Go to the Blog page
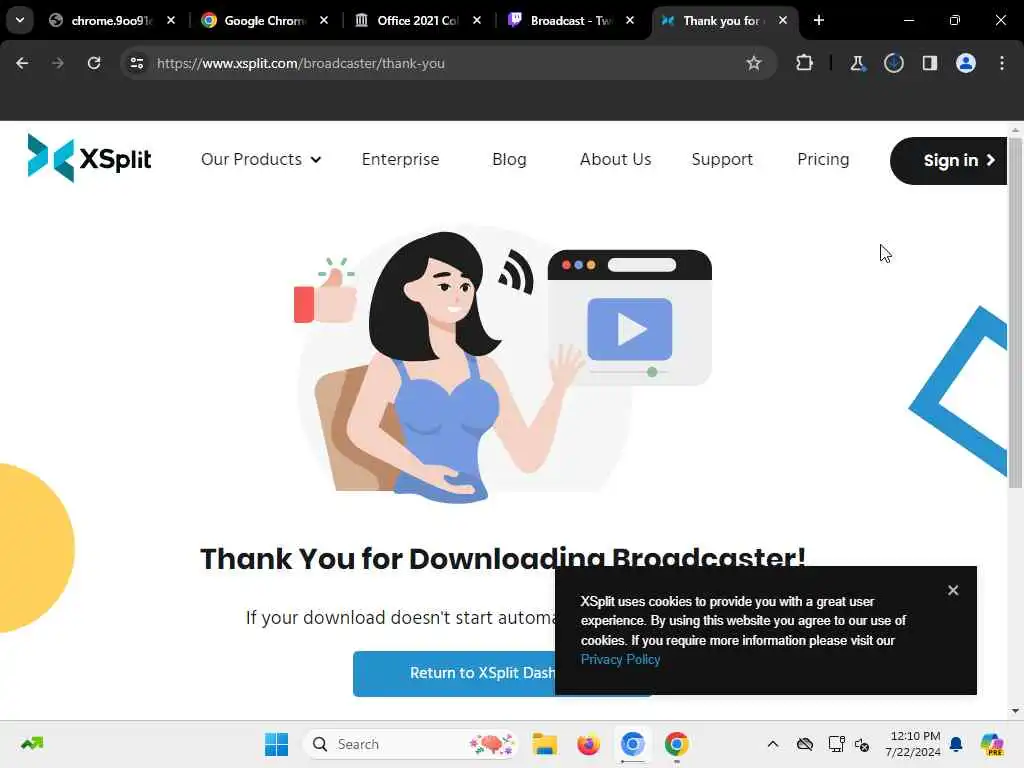 (509, 159)
